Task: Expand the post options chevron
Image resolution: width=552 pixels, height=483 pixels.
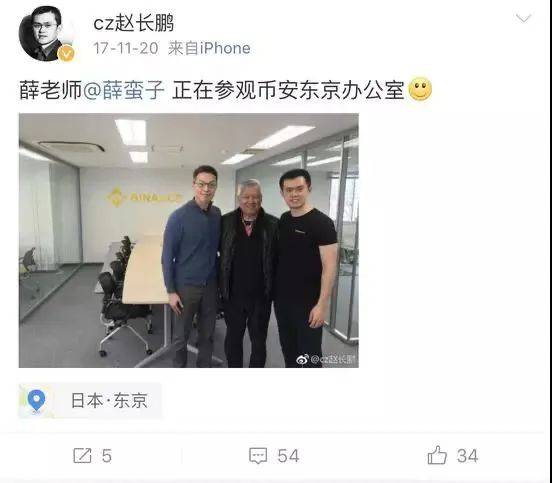Action: click(x=523, y=18)
